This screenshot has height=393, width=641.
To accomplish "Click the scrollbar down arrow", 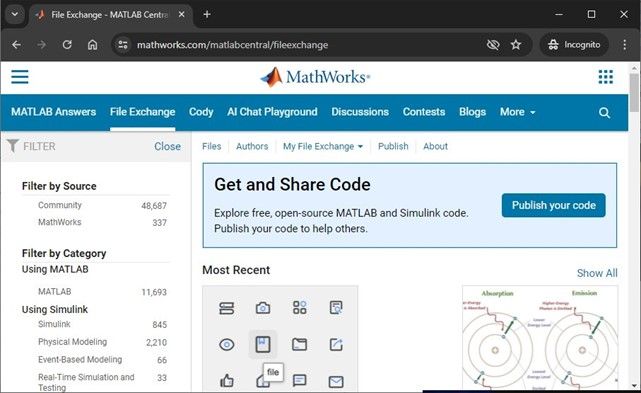I will coord(634,386).
